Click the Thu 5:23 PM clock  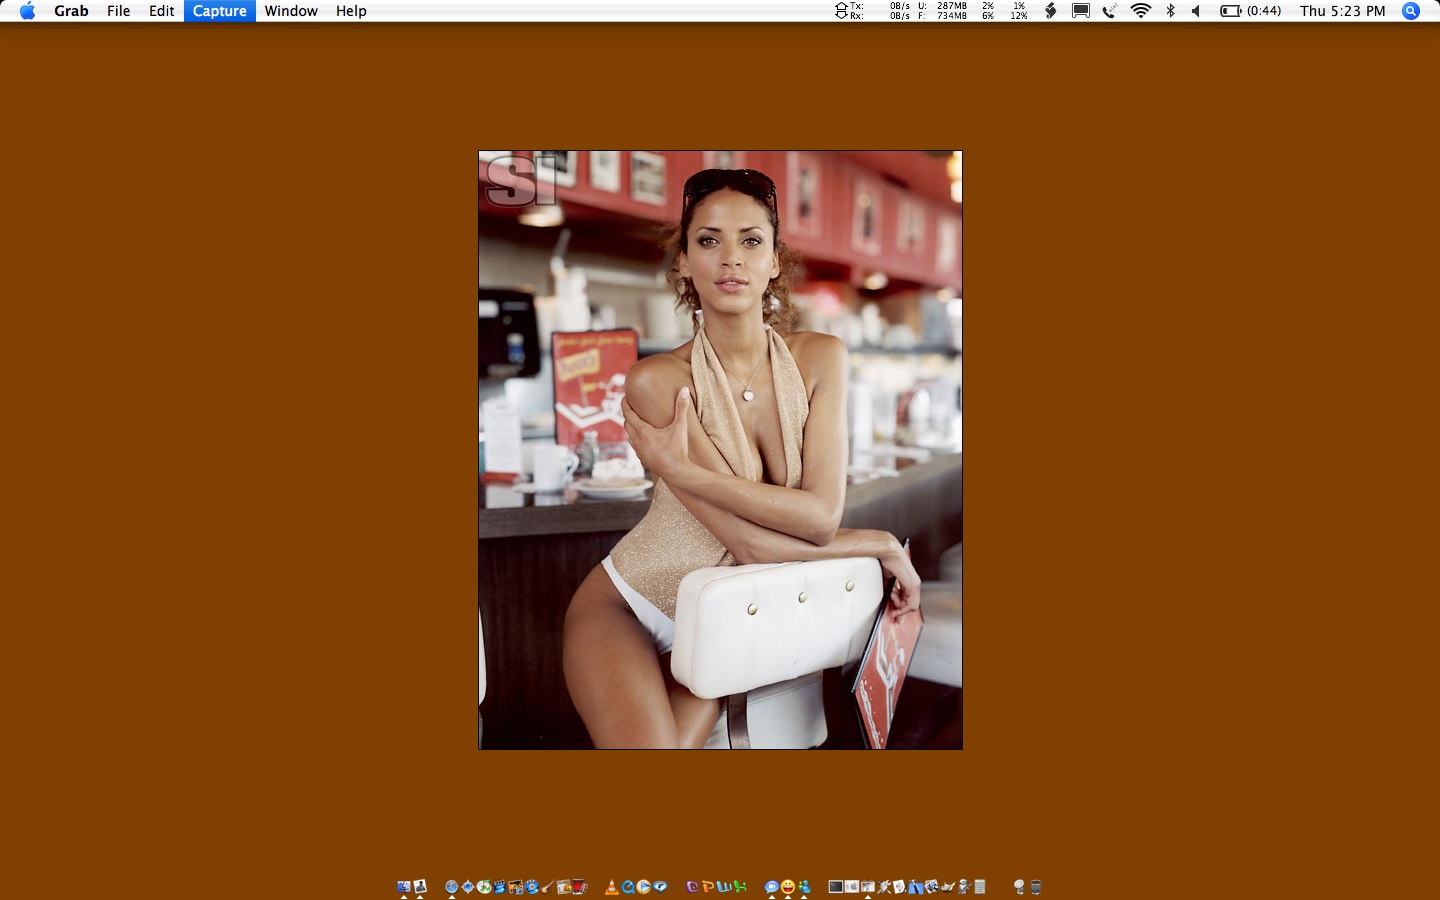coord(1342,11)
